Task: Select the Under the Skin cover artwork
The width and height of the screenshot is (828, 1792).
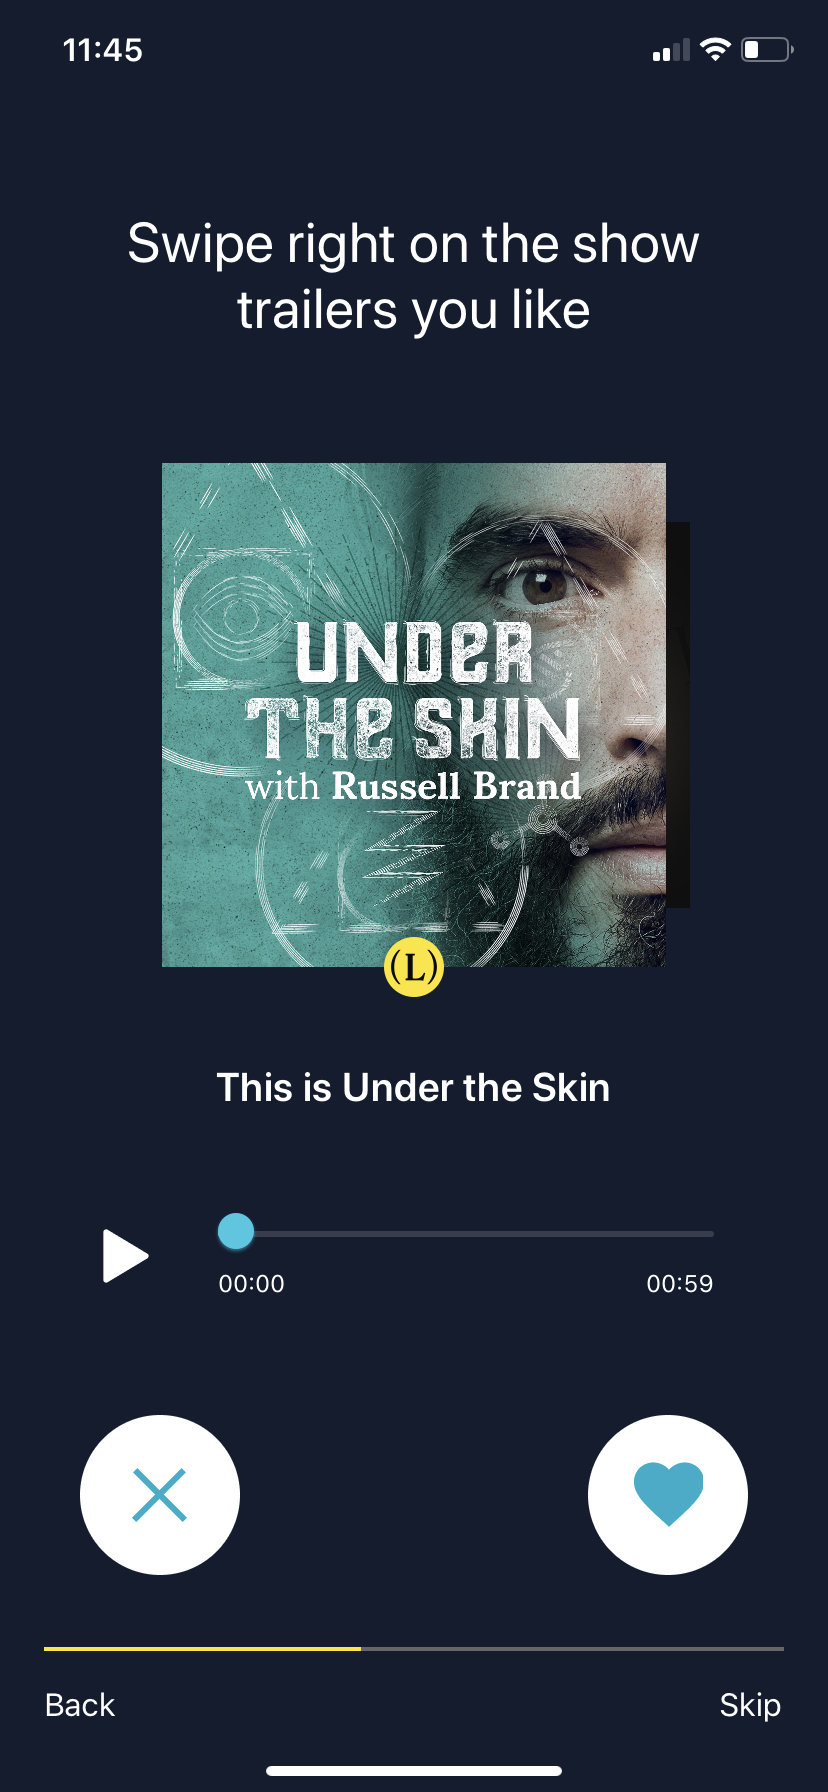Action: pyautogui.click(x=414, y=715)
